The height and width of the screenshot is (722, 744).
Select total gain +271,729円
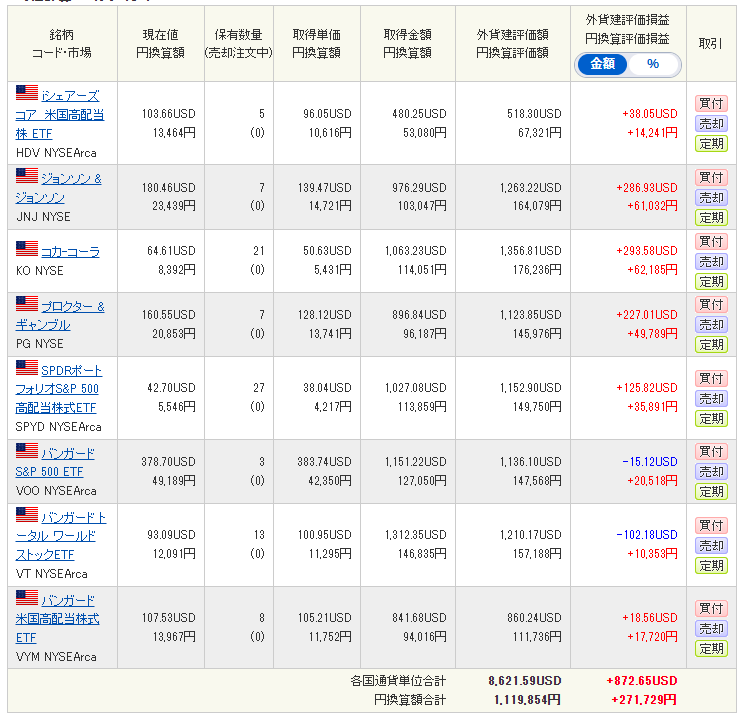point(644,700)
